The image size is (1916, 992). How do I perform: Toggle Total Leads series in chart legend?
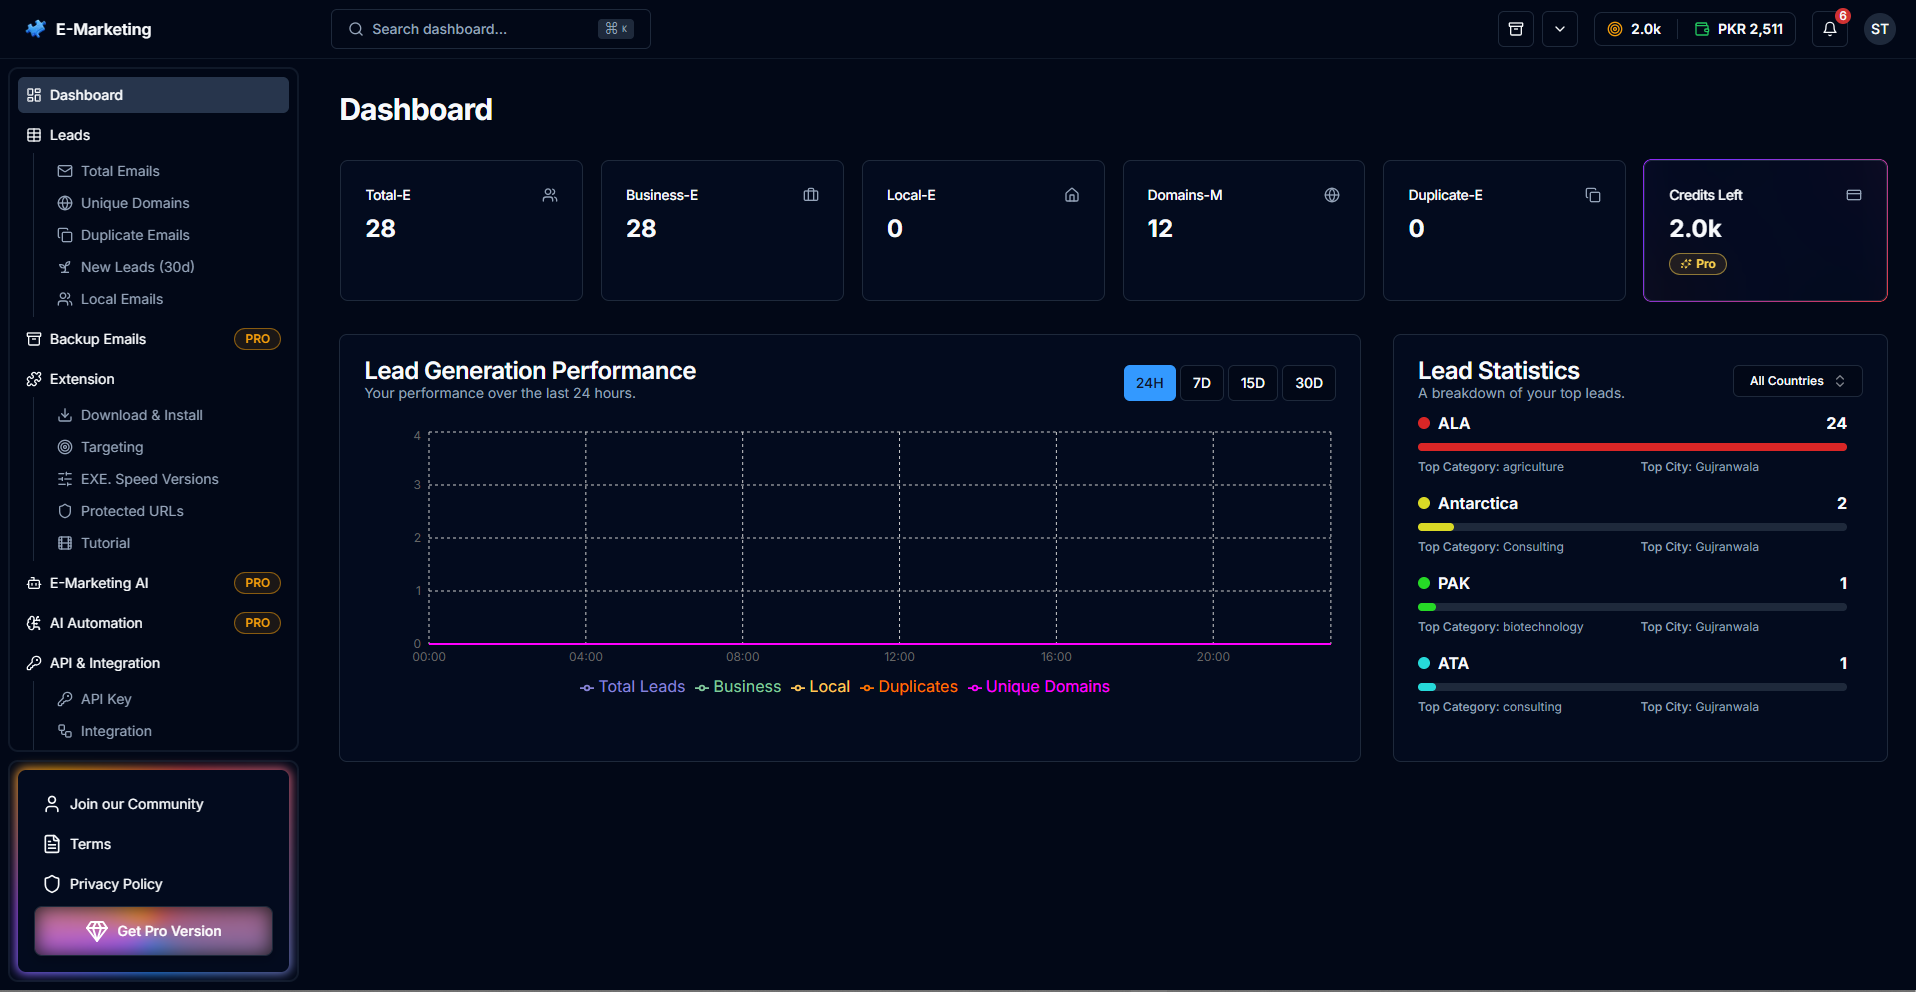tap(633, 687)
